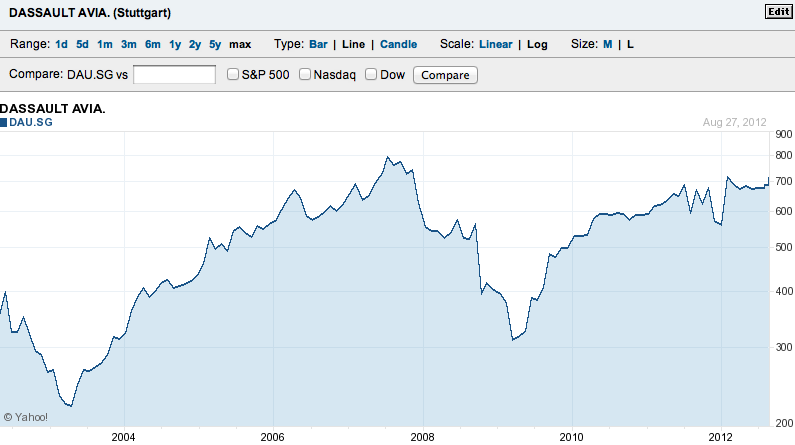Switch range to 6m
795x445 pixels.
153,45
